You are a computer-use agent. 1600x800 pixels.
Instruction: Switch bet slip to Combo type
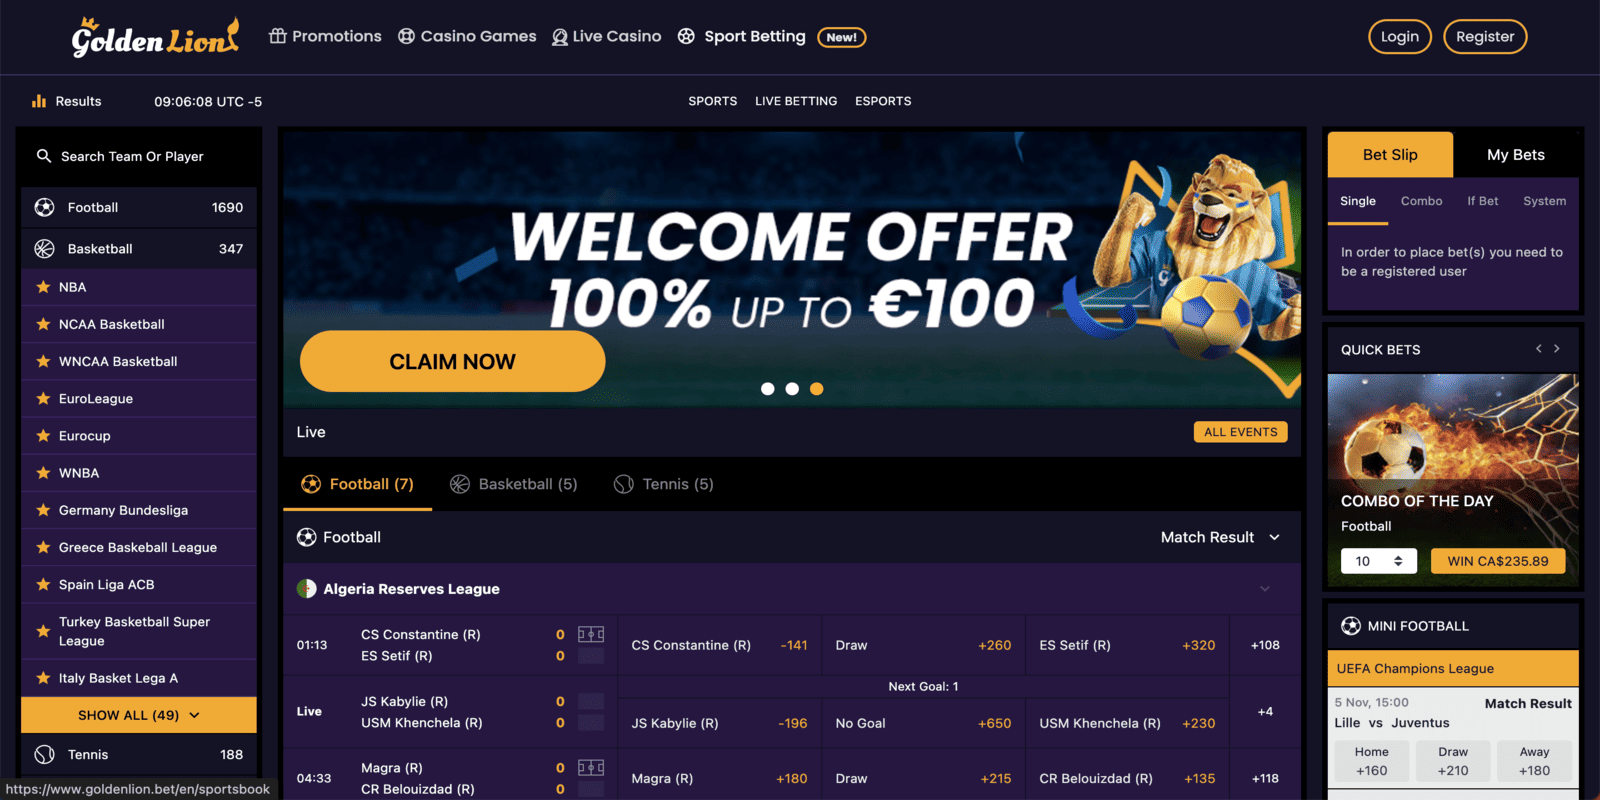pos(1421,201)
